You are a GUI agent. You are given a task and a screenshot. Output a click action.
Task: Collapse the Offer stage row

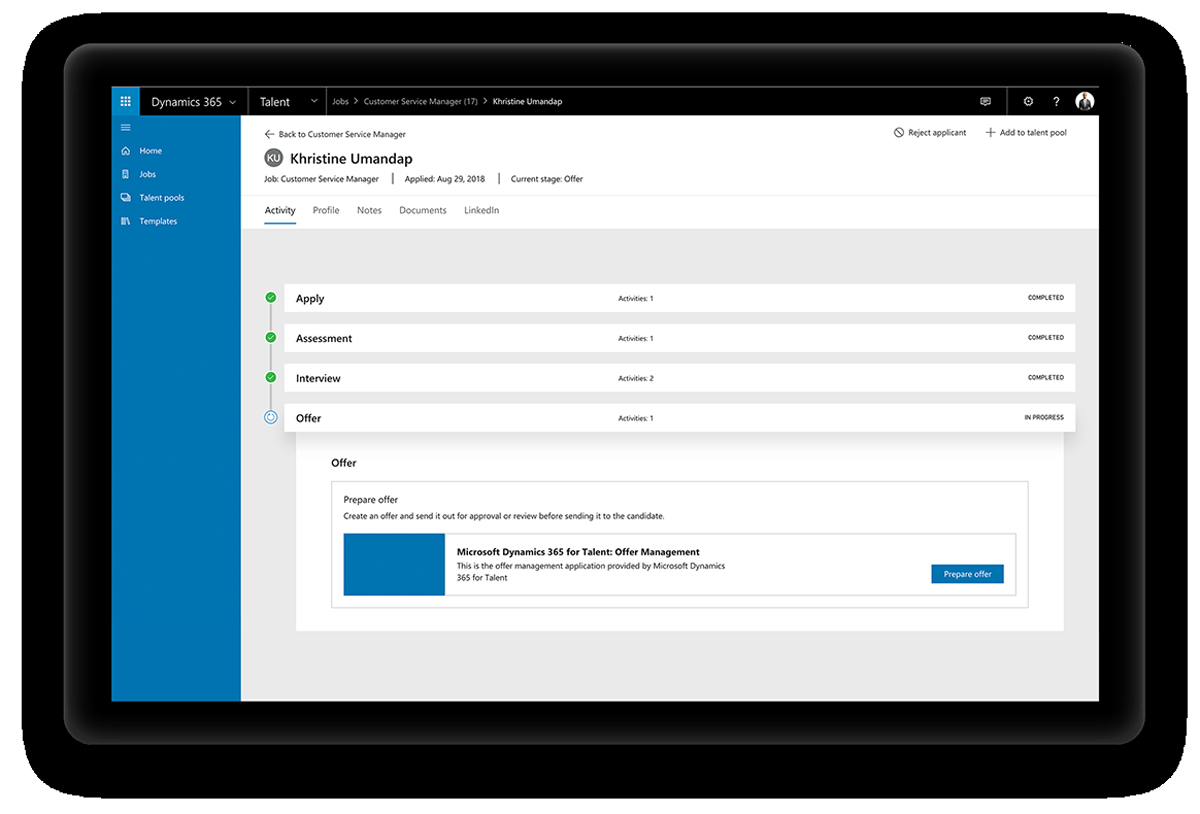[679, 418]
